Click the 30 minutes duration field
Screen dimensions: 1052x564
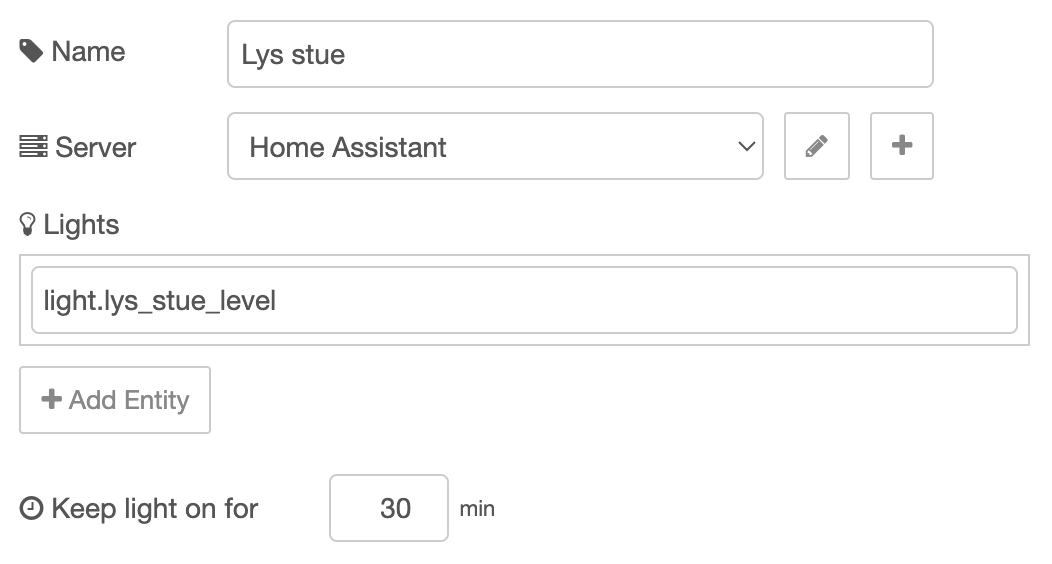[389, 508]
